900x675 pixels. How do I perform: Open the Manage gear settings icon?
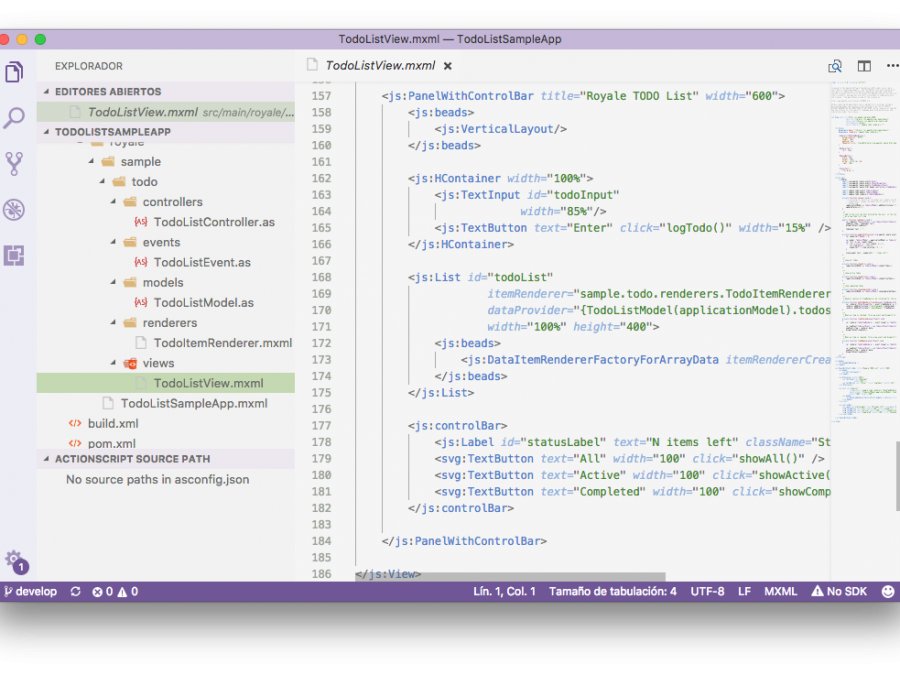pos(14,560)
